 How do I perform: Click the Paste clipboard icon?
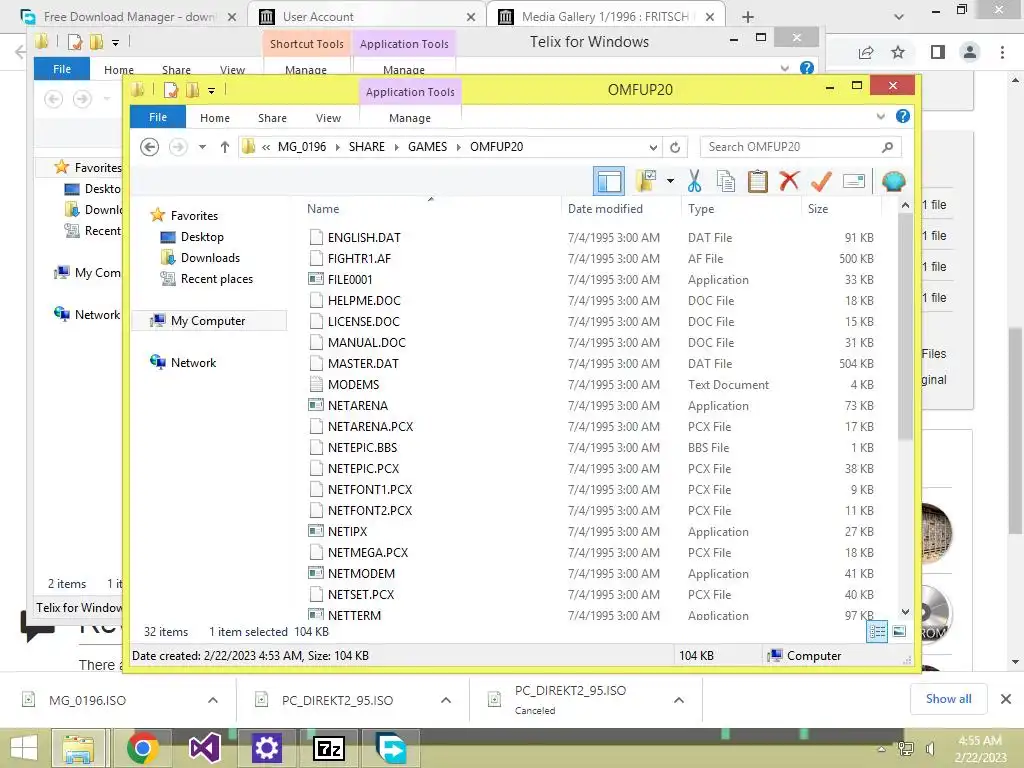pos(758,181)
